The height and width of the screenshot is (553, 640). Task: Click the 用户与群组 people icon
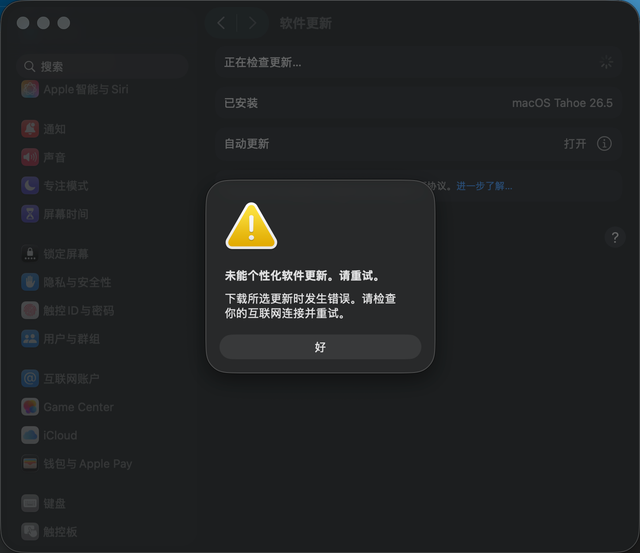click(30, 339)
